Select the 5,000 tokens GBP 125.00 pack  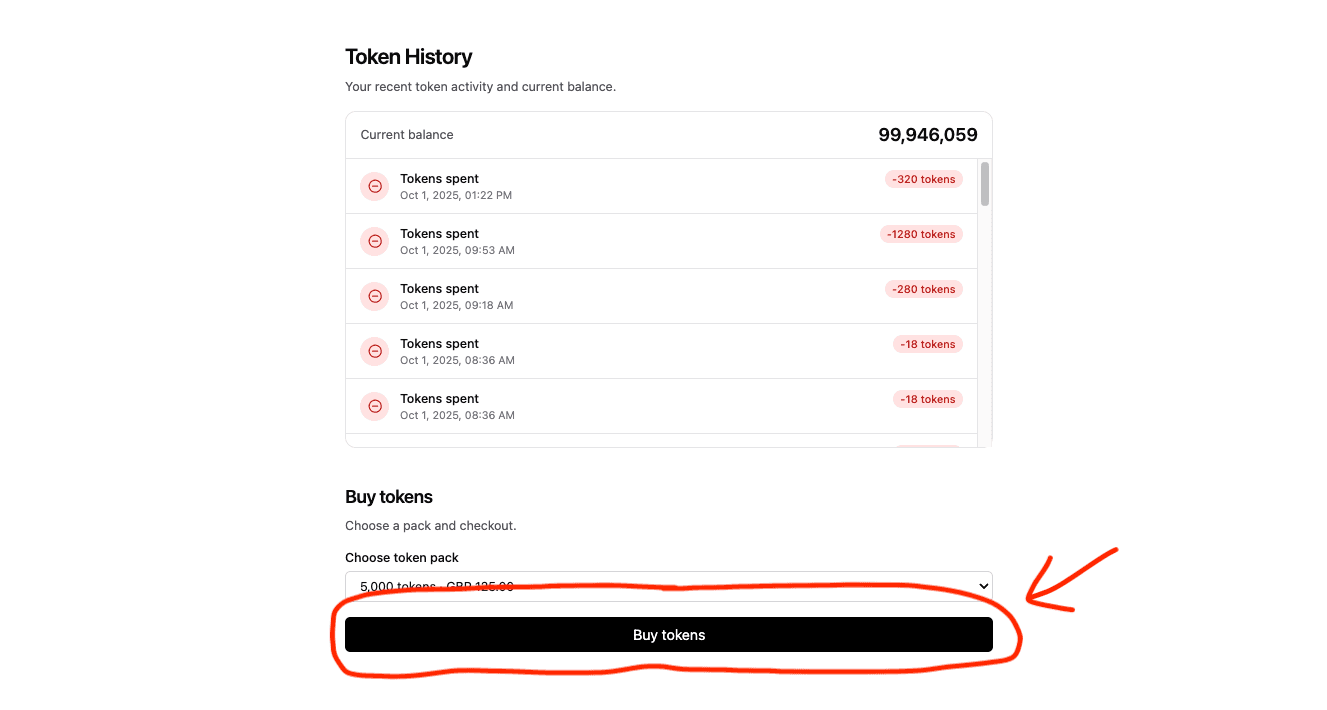(x=669, y=586)
